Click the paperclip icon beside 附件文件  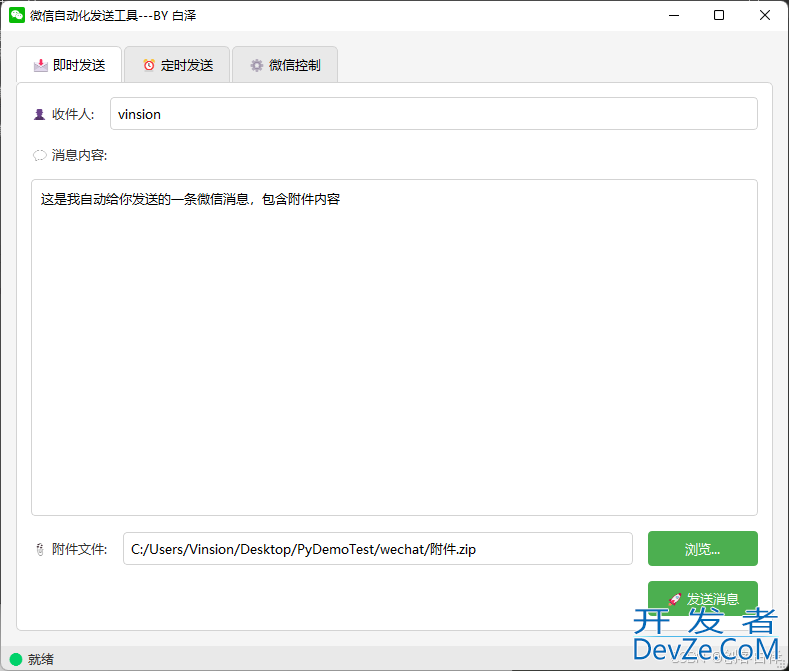pos(39,549)
